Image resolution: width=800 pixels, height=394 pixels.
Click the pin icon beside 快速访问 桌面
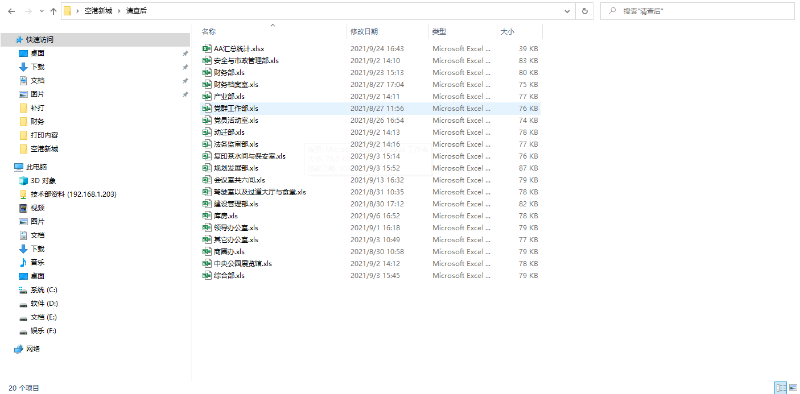click(185, 53)
